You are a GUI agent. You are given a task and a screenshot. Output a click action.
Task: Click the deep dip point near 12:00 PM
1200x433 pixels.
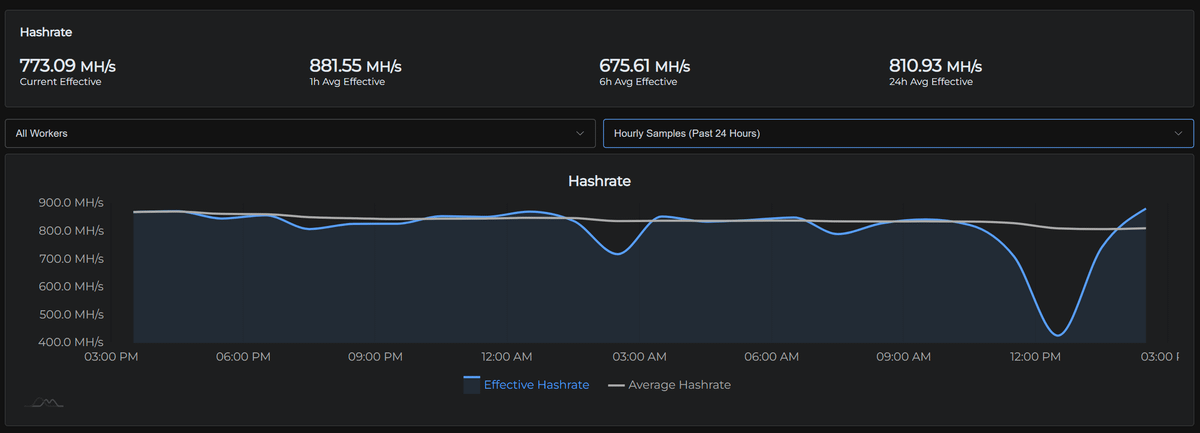tap(1058, 334)
